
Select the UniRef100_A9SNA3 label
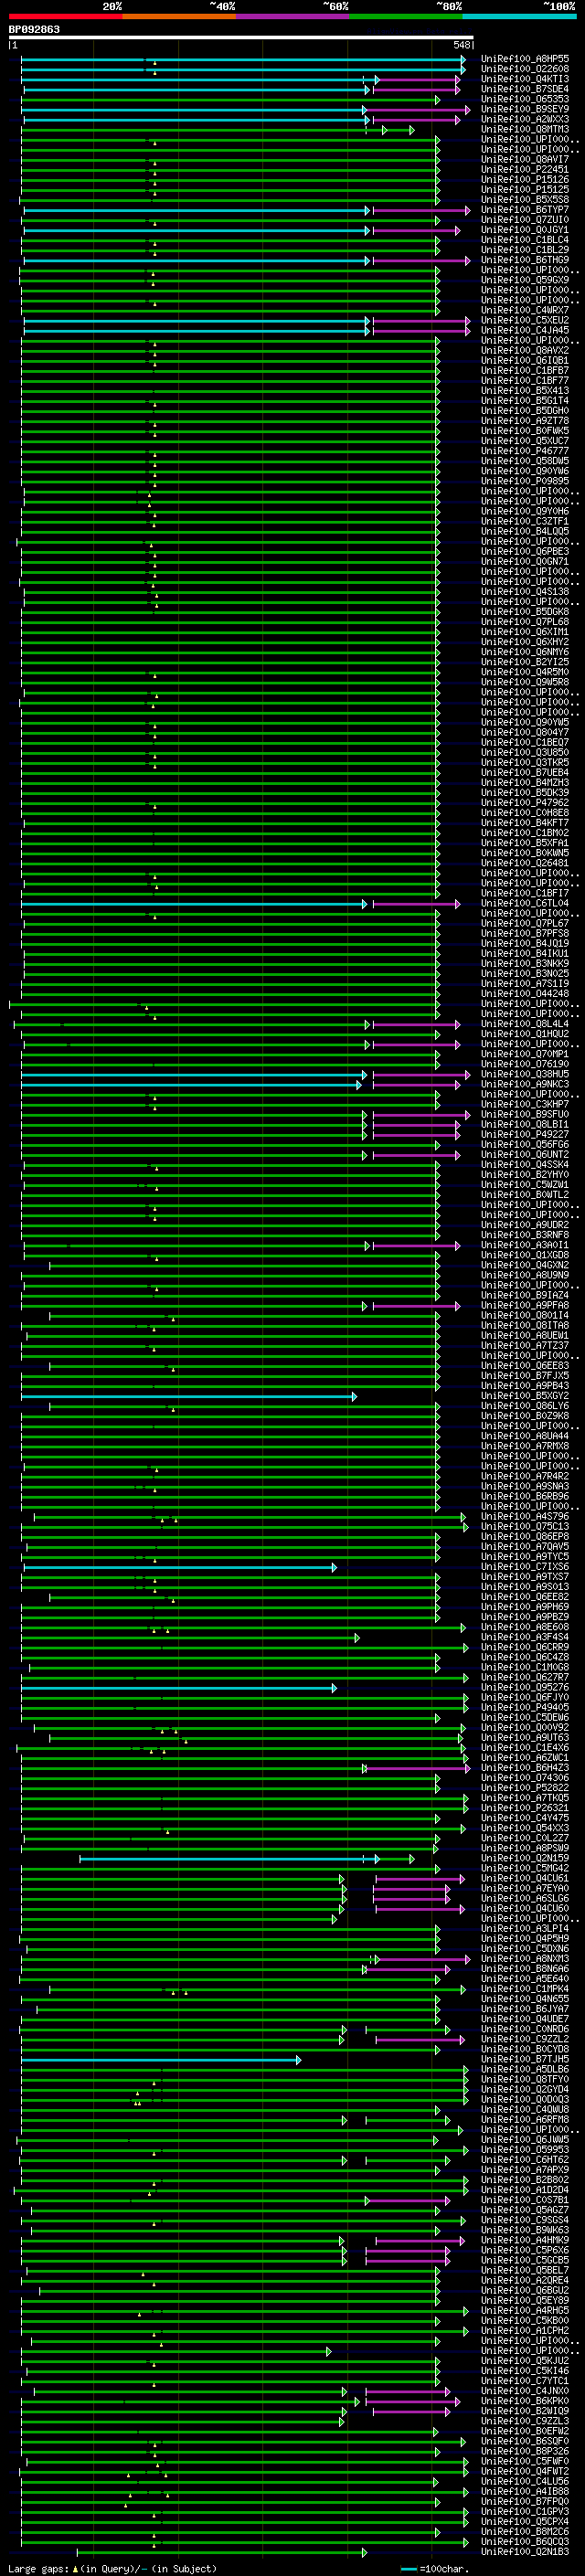(x=525, y=1486)
